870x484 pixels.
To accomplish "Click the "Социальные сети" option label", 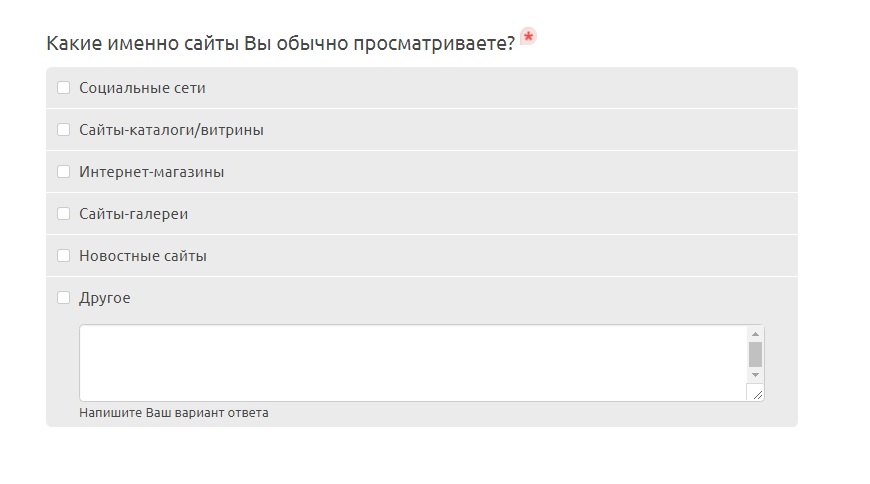I will (142, 88).
